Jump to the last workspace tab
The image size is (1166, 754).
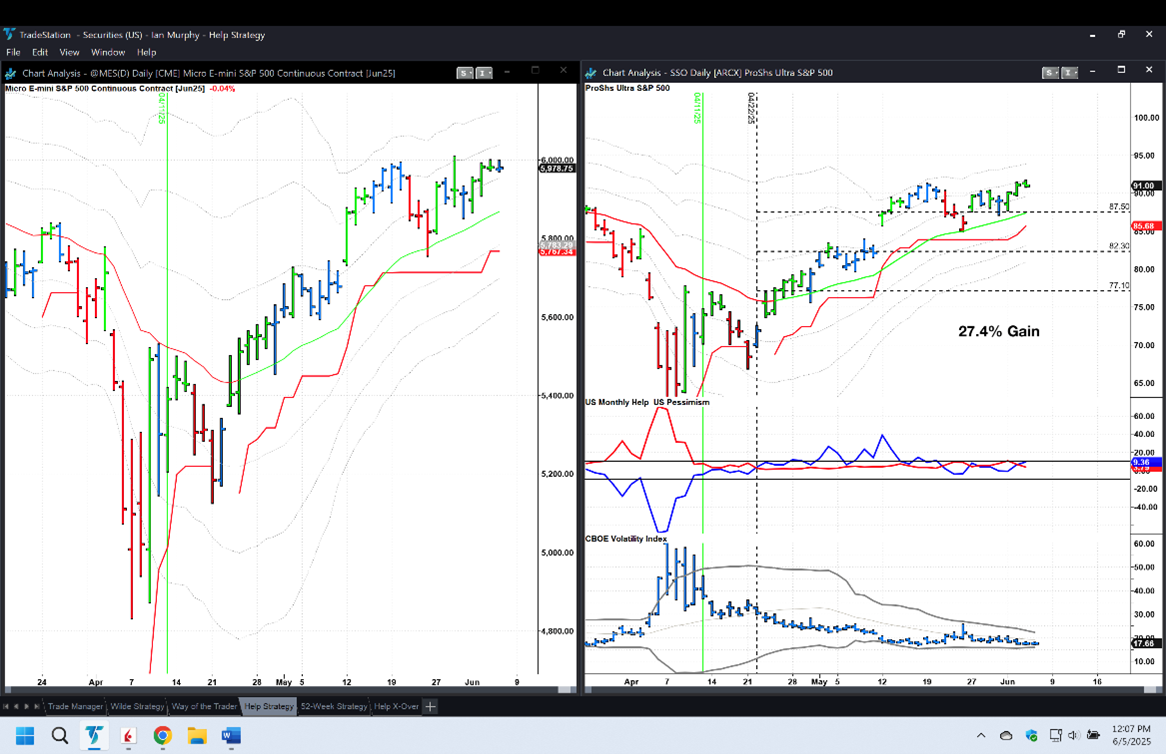37,706
